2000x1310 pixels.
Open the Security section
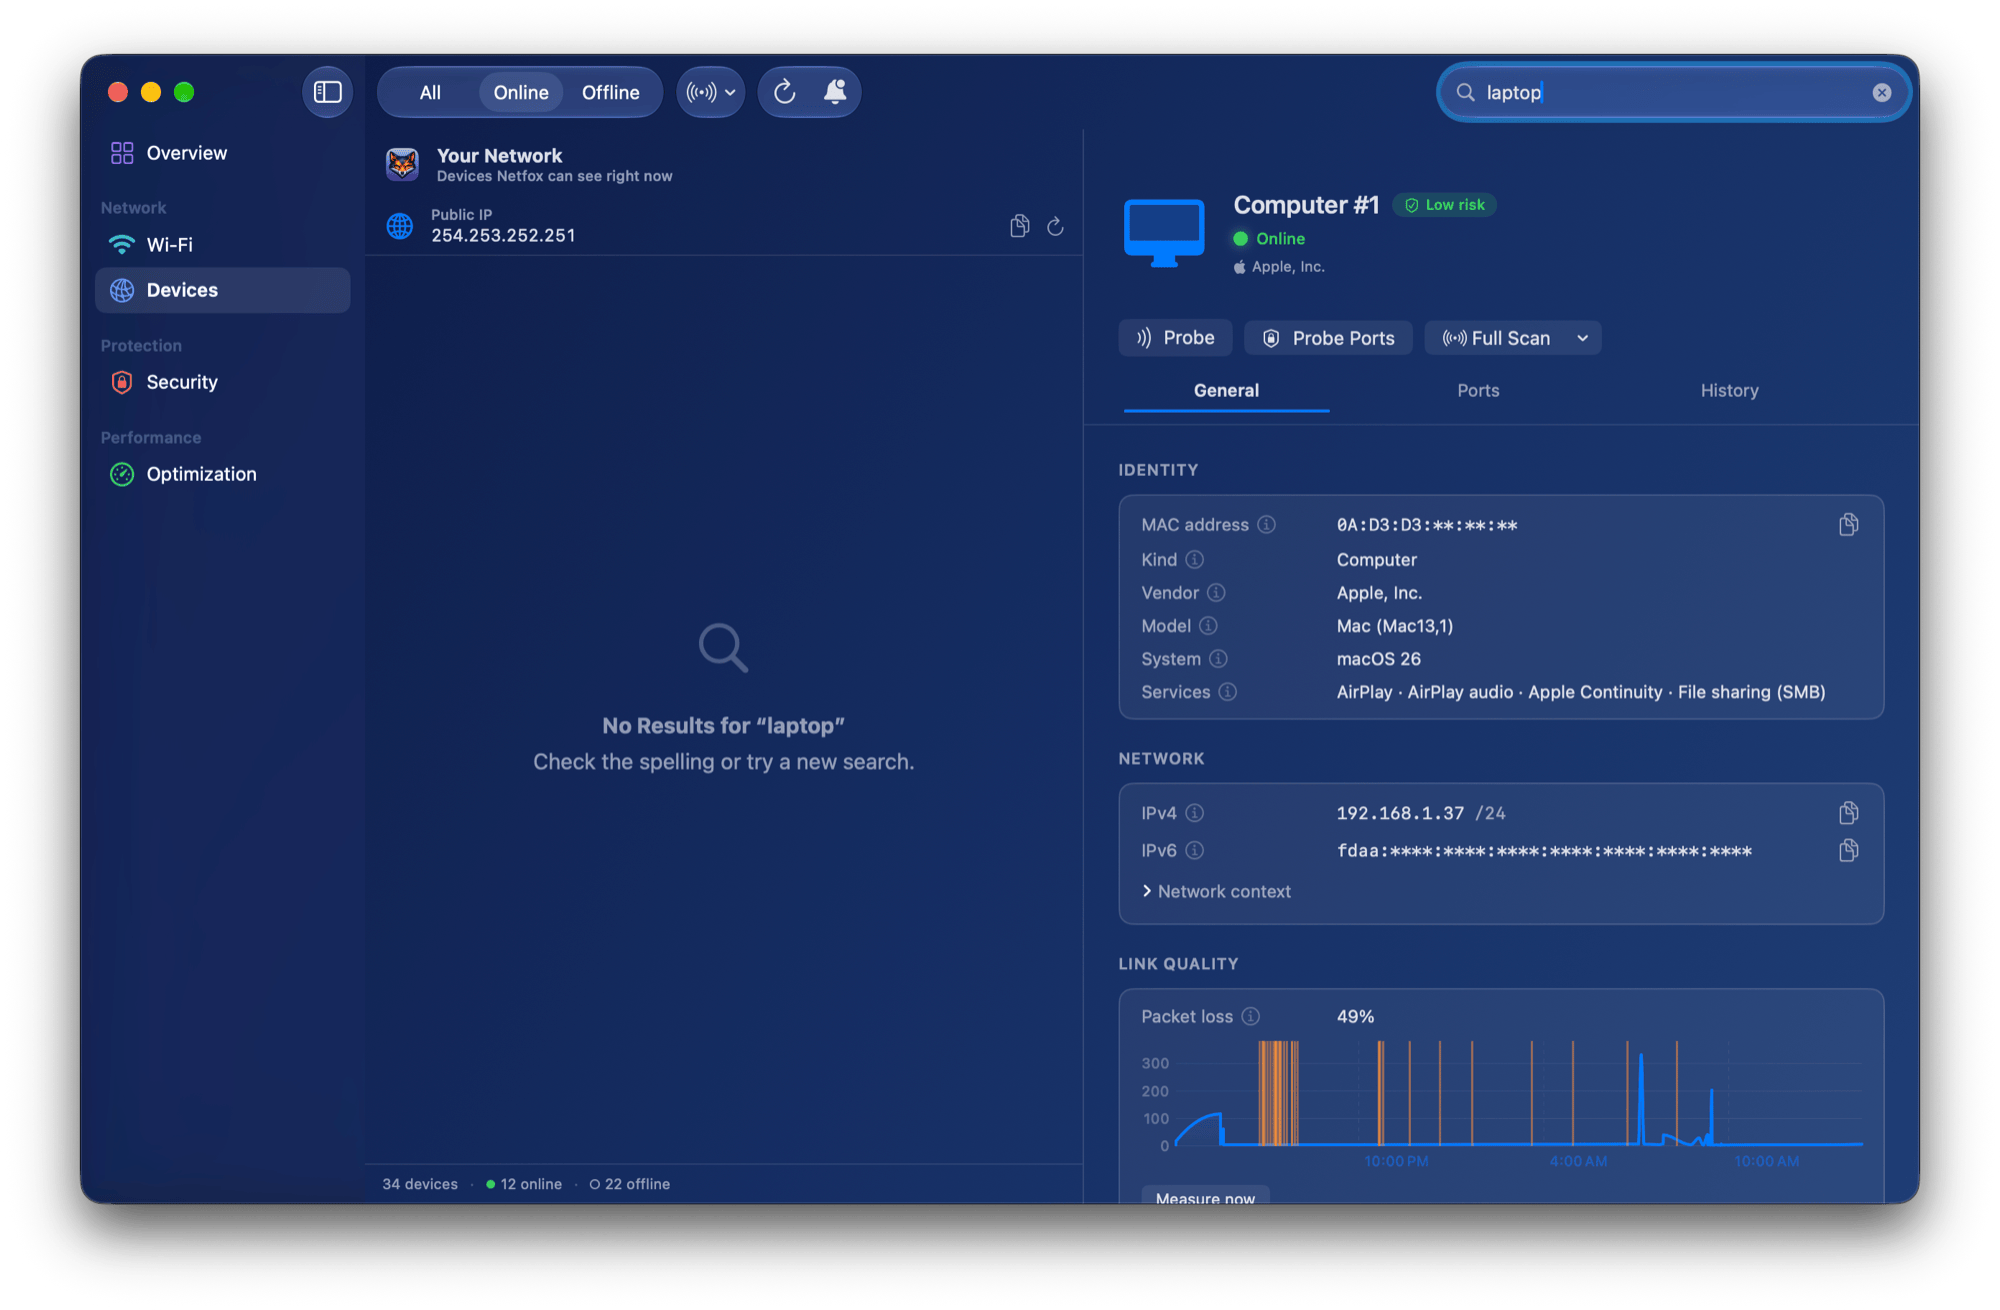tap(223, 382)
